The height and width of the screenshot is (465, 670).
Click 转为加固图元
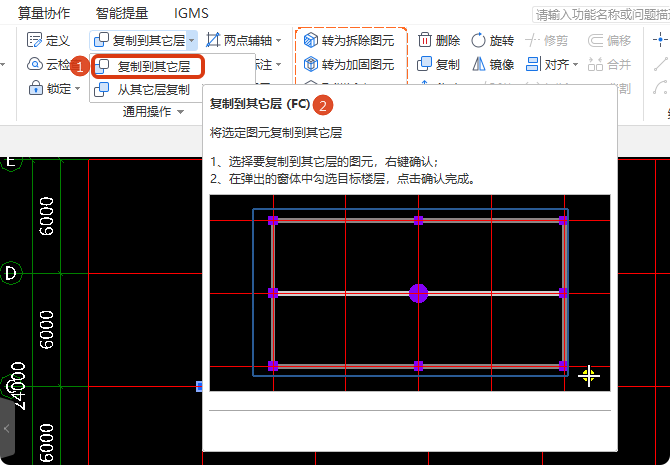tap(349, 65)
